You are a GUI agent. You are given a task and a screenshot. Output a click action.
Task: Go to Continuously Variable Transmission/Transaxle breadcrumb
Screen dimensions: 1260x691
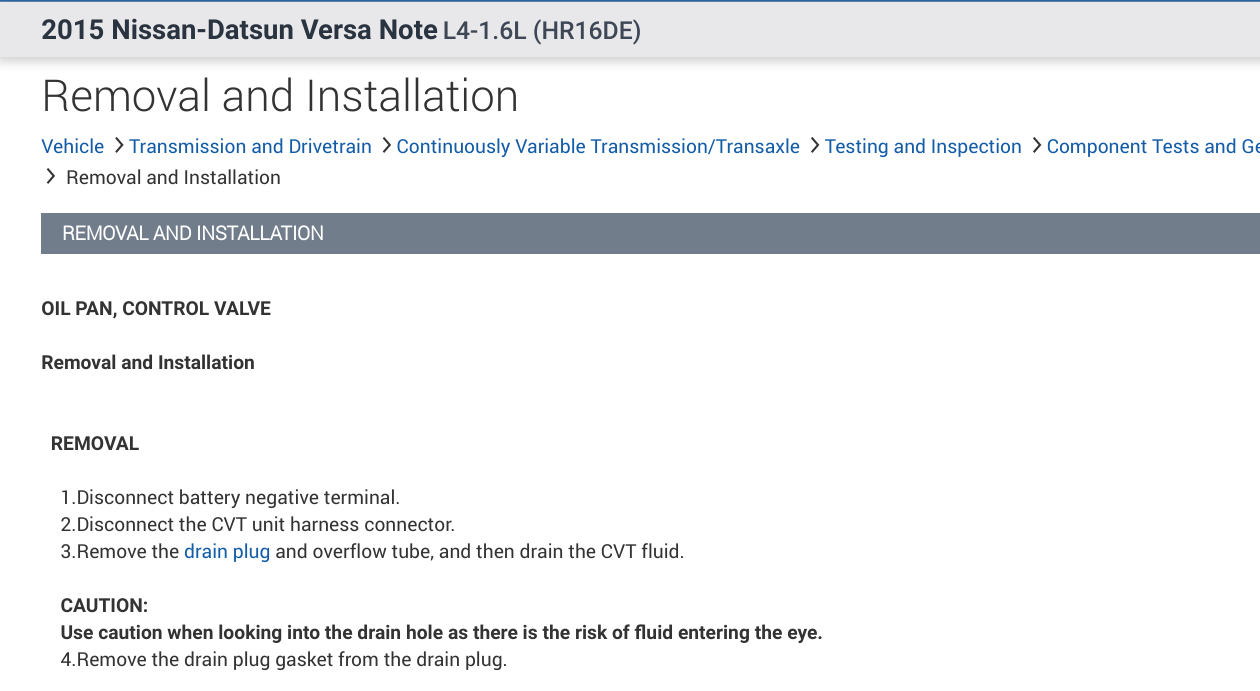pos(598,147)
